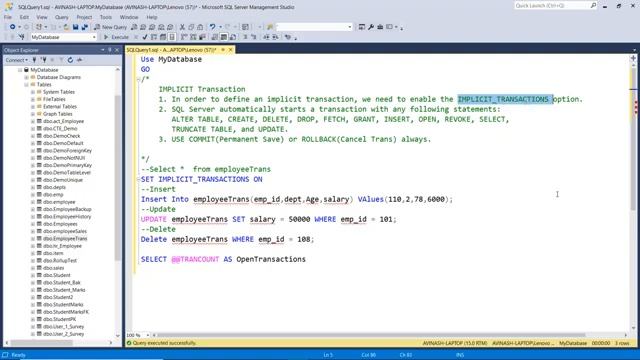
Task: Click green success icon in status bar
Action: [129, 343]
